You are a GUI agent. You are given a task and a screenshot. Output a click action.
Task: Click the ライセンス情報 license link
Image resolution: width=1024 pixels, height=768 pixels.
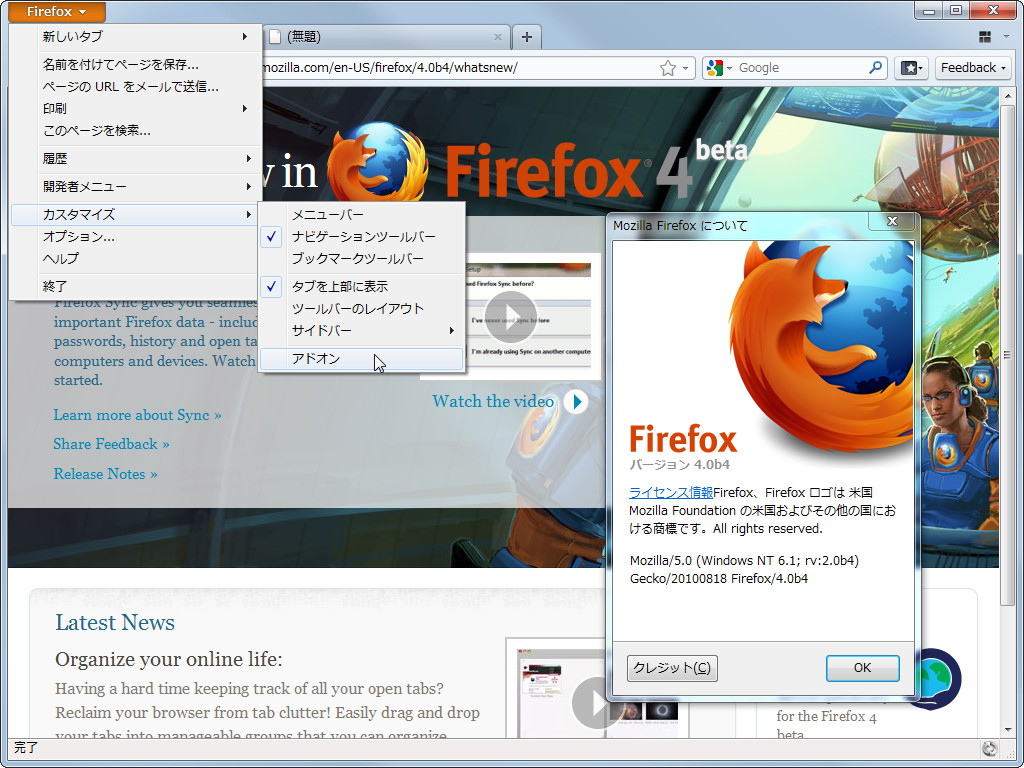click(x=670, y=492)
